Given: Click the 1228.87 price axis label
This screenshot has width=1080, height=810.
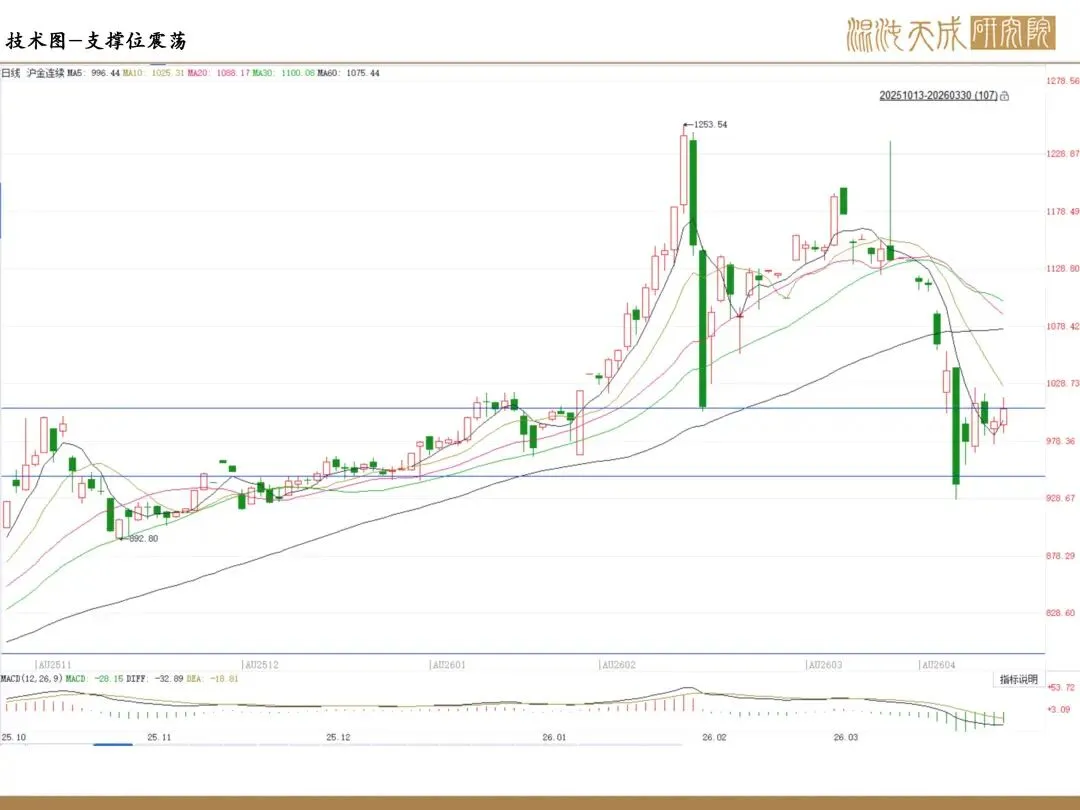Looking at the screenshot, I should (1063, 154).
